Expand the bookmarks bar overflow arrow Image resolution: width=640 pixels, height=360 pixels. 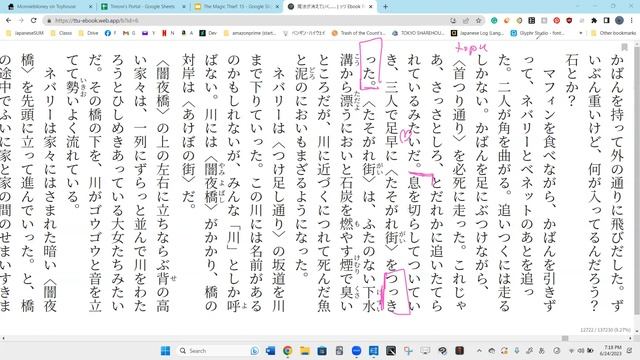pyautogui.click(x=580, y=33)
